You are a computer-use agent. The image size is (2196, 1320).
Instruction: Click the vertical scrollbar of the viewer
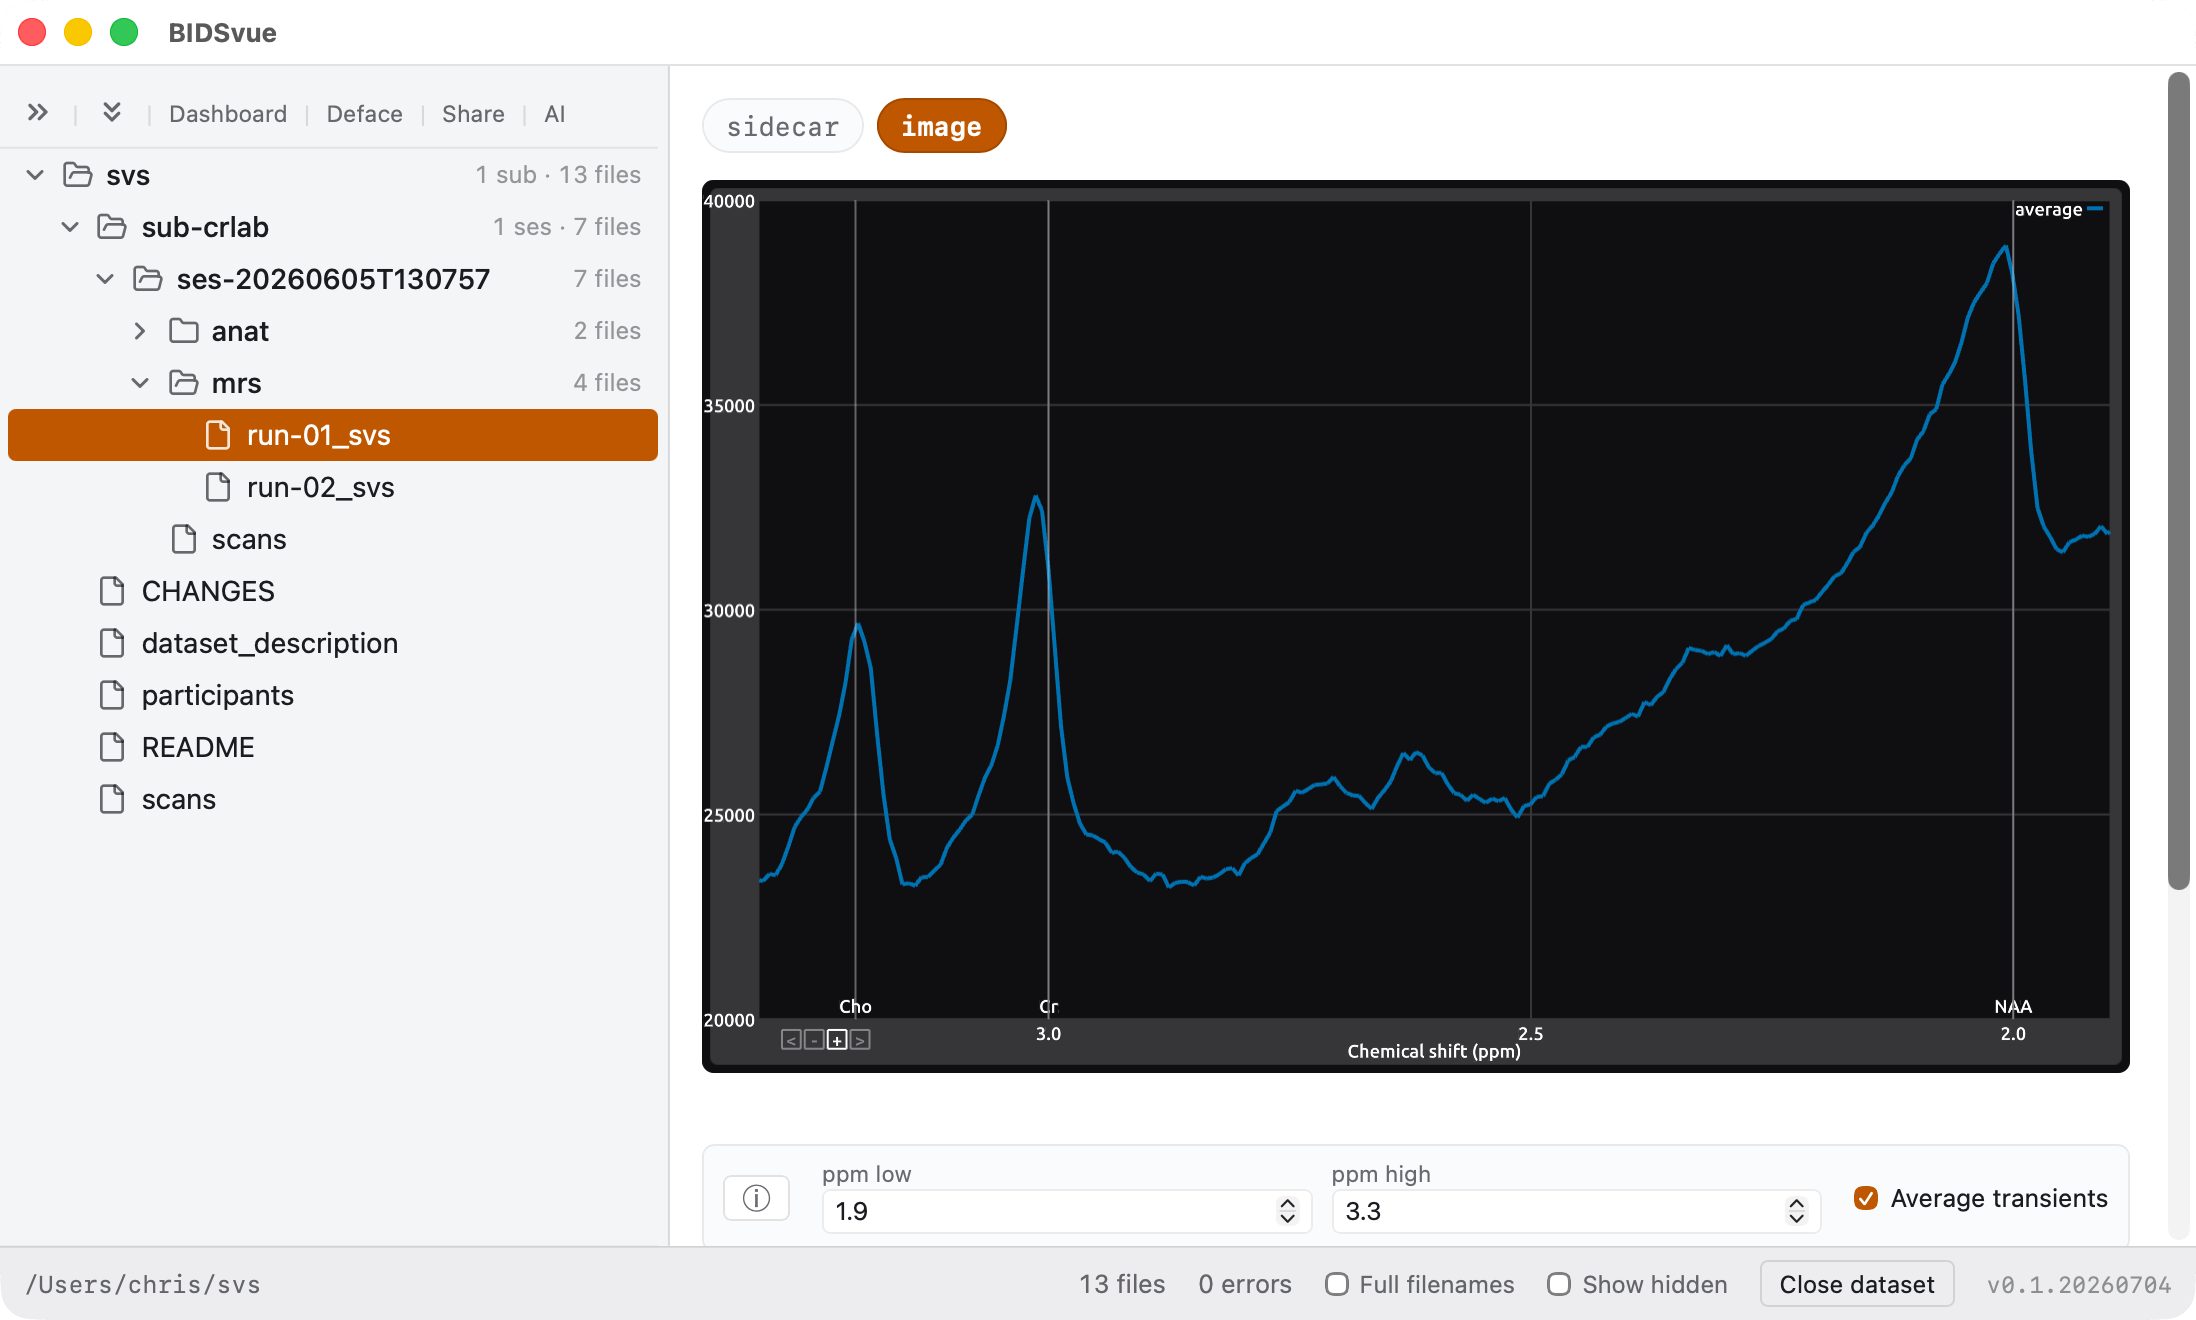(x=2179, y=480)
